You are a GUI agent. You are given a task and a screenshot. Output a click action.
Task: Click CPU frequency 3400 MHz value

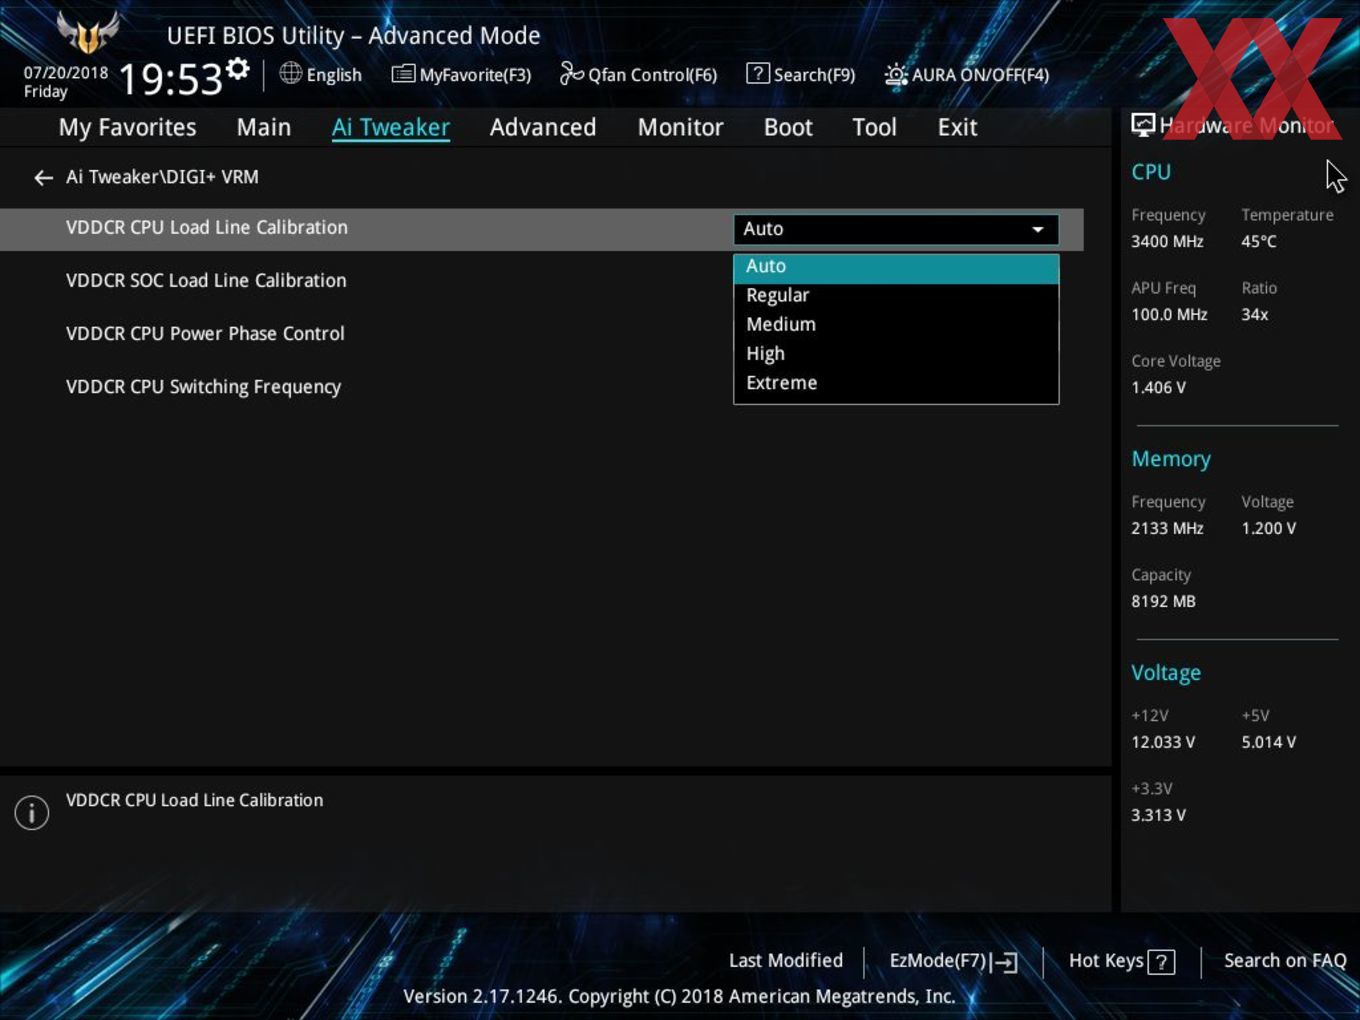click(x=1167, y=242)
